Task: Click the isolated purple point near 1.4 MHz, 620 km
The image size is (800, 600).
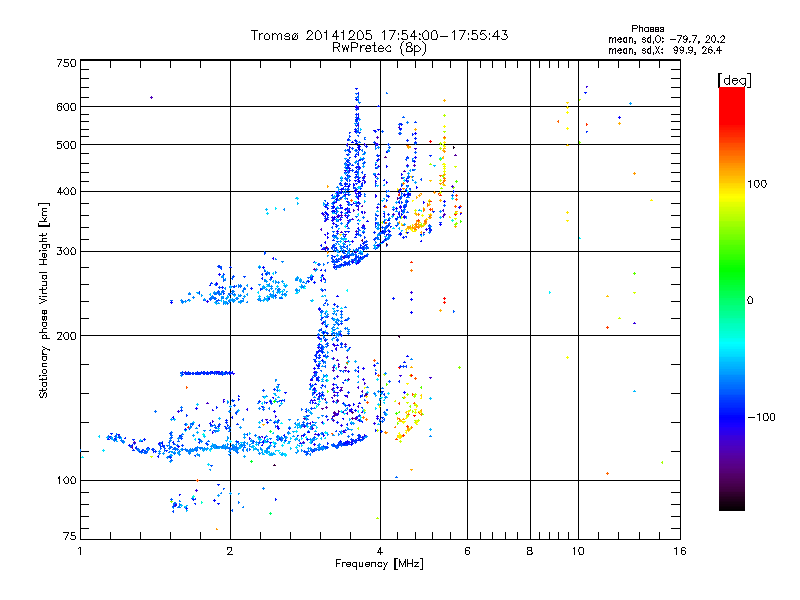Action: pos(151,97)
